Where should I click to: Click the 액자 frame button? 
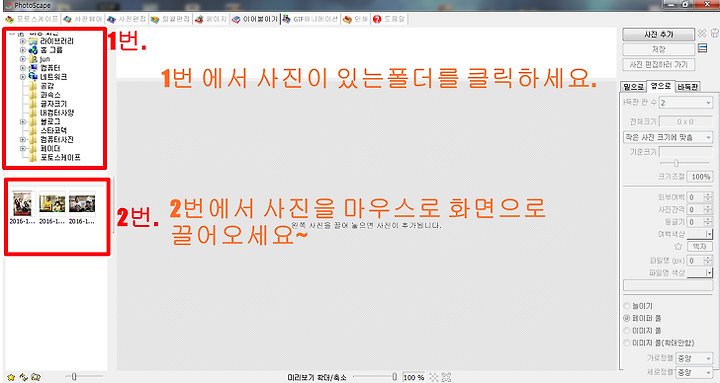pyautogui.click(x=700, y=247)
